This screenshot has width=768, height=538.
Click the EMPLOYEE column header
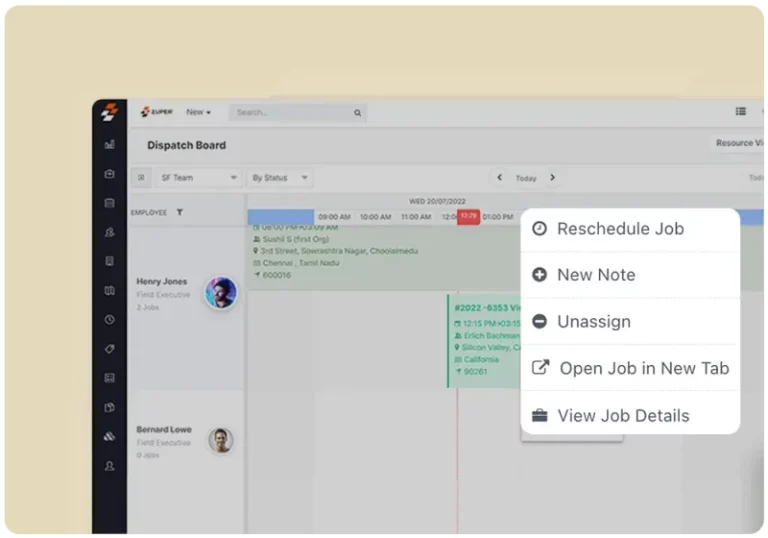149,212
